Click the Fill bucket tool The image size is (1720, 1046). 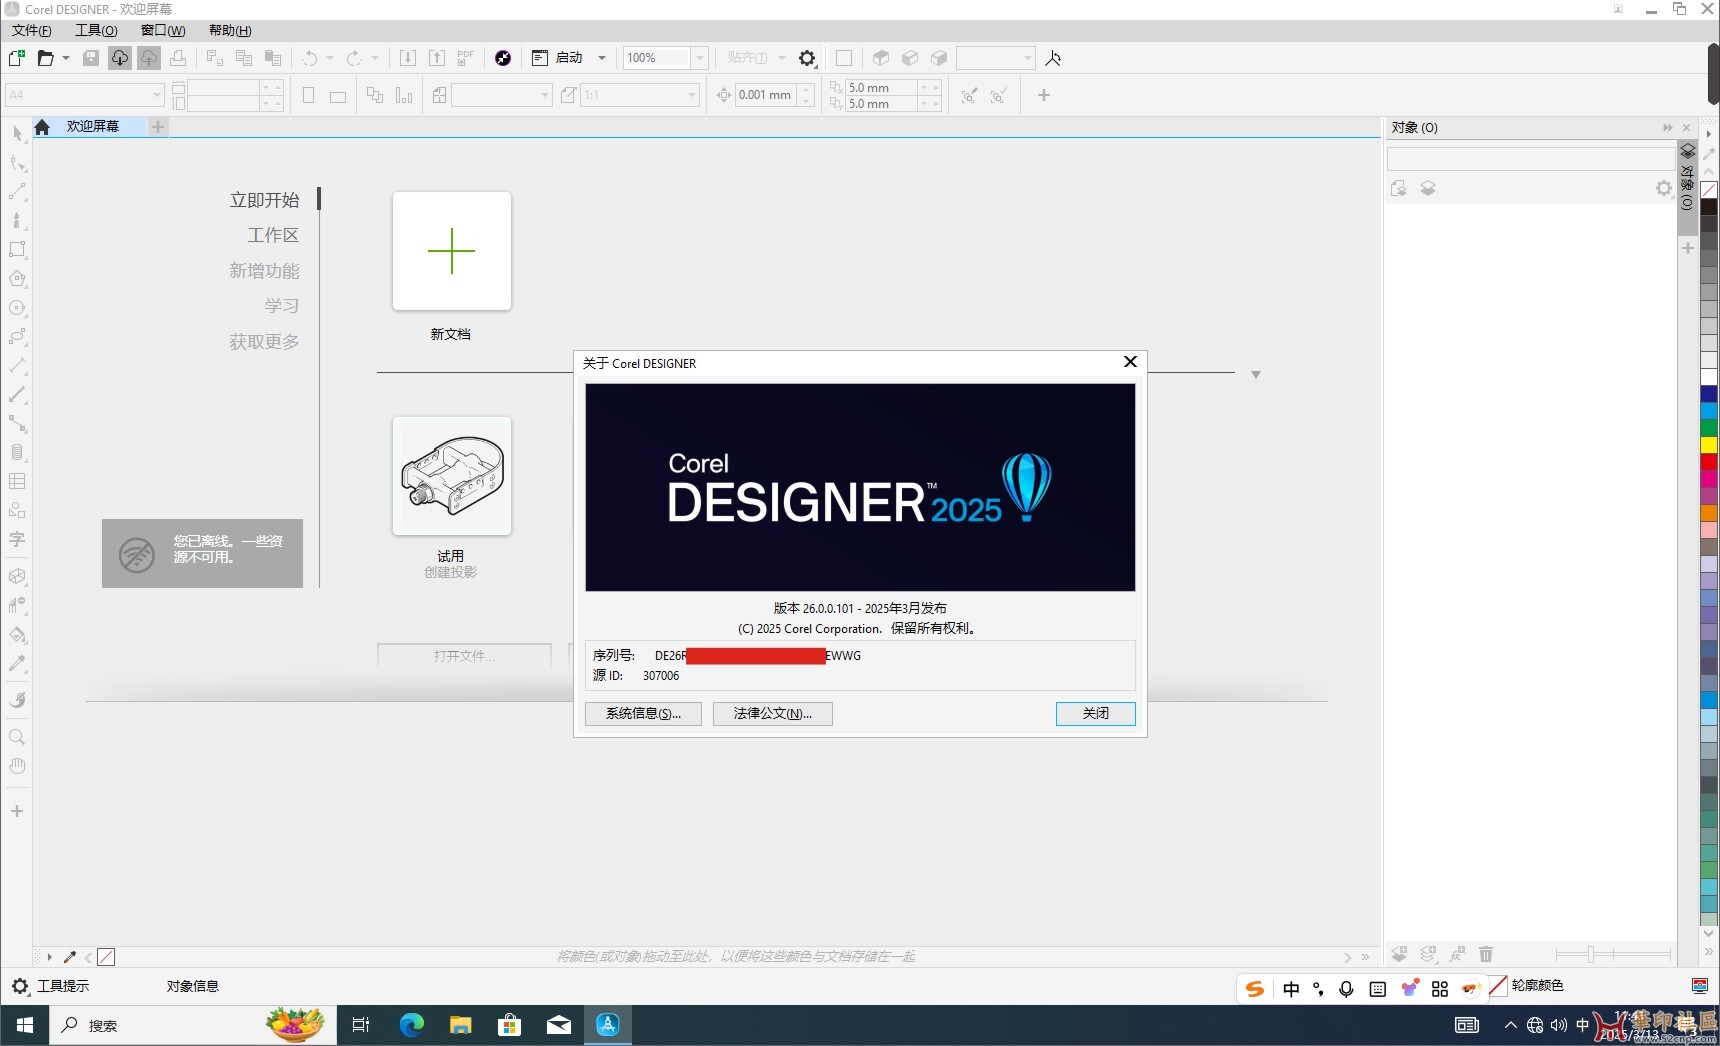(17, 634)
